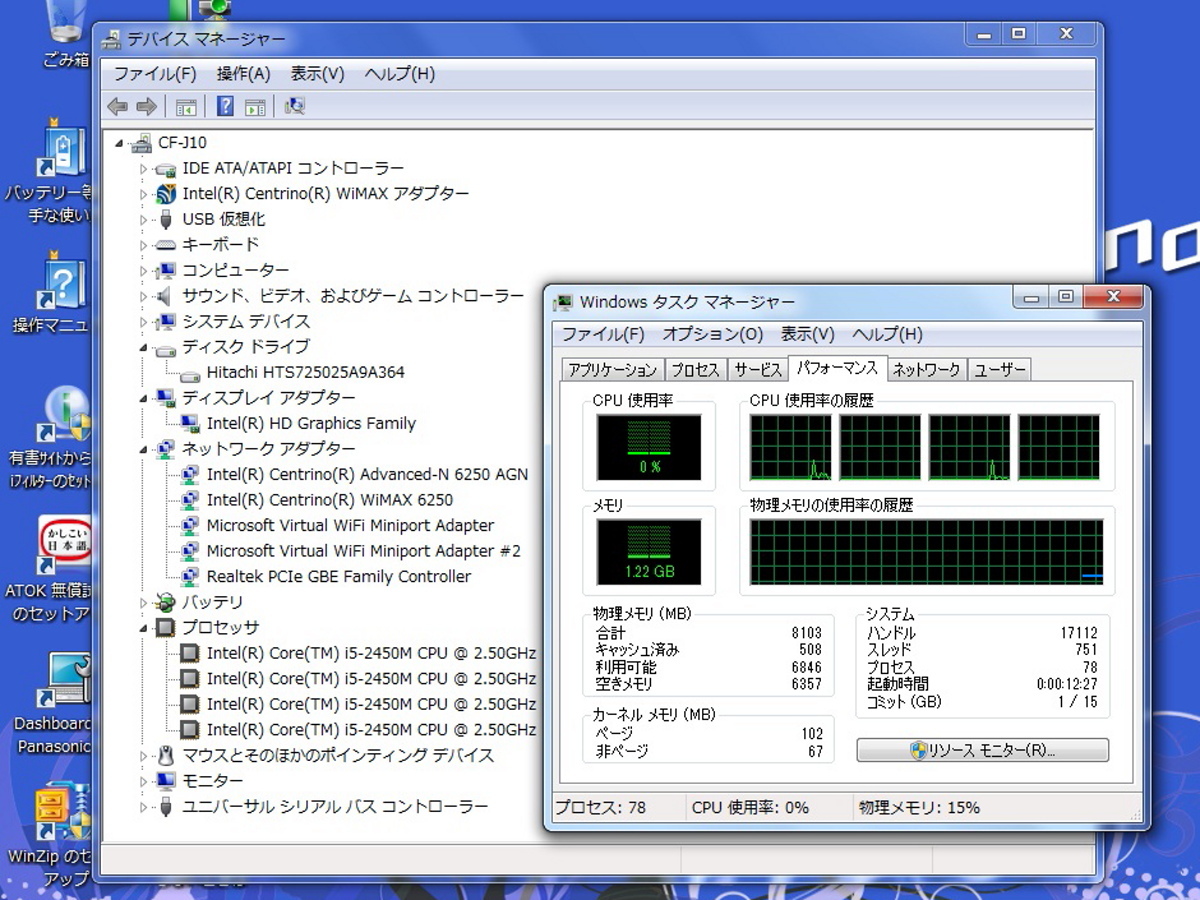Select the first Intel Core i5-2450M processor entry

pos(371,653)
